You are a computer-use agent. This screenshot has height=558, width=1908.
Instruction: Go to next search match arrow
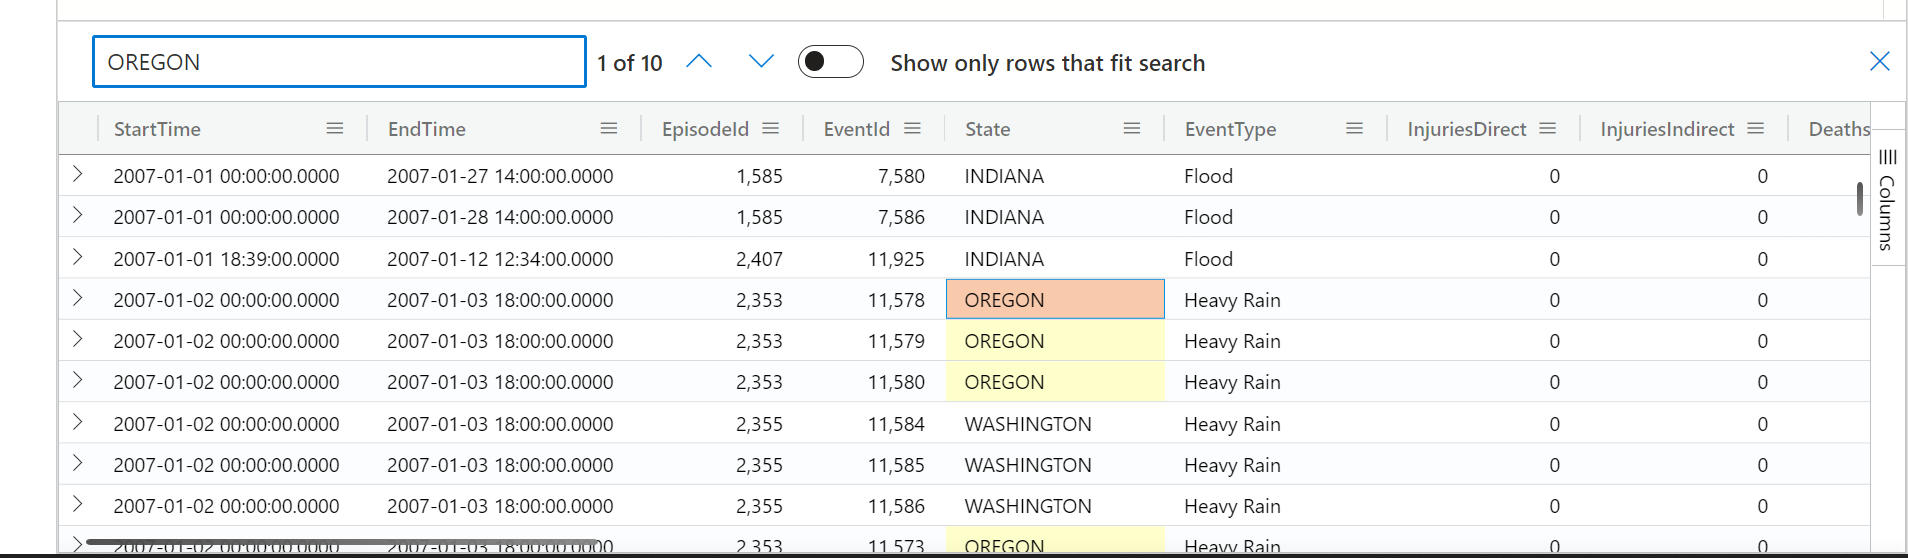point(761,62)
